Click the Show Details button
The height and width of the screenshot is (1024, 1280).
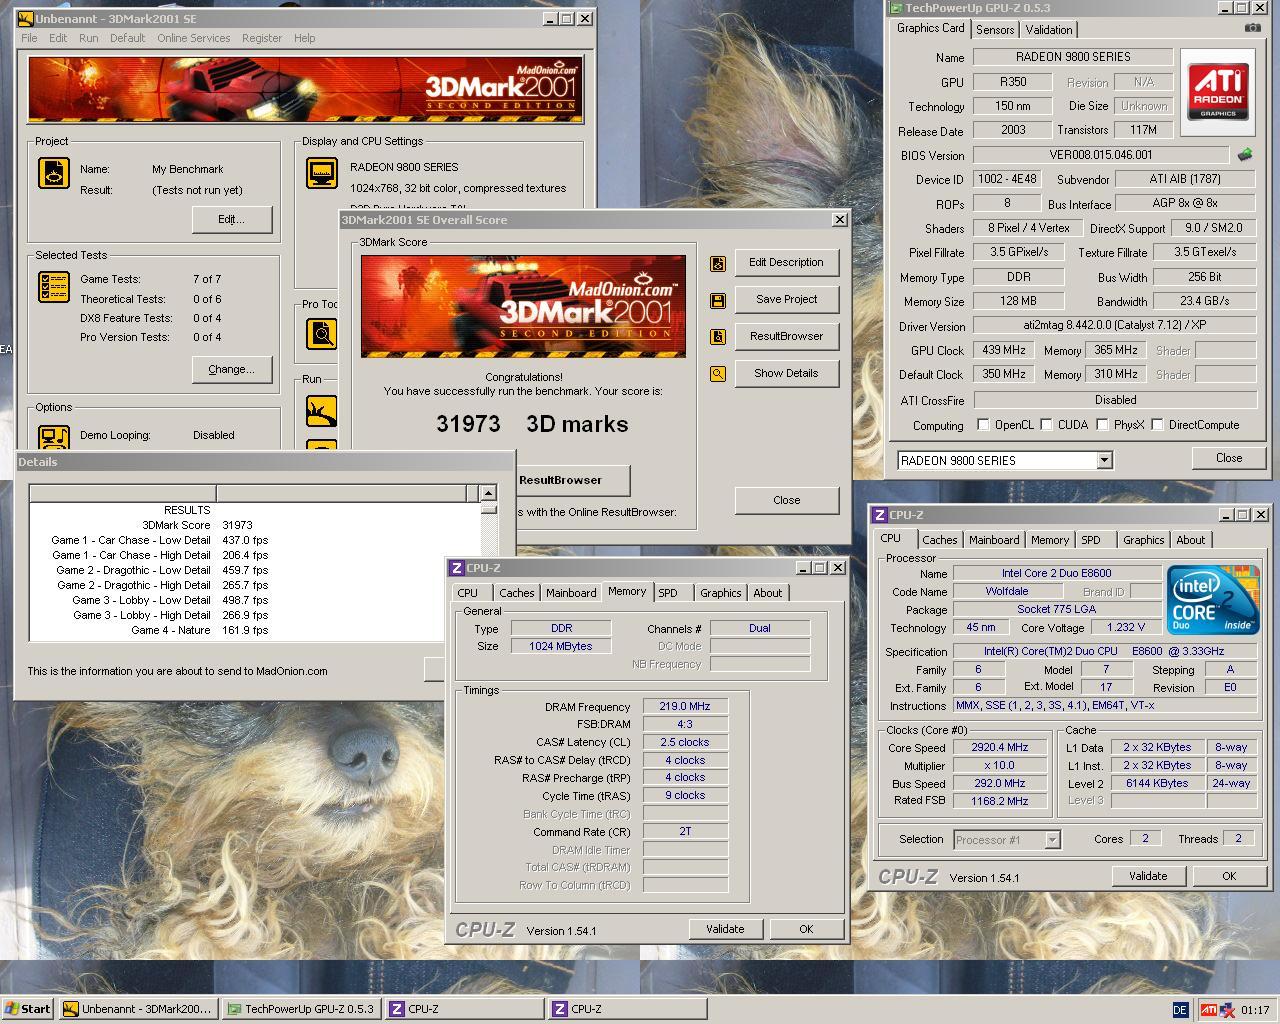click(786, 373)
